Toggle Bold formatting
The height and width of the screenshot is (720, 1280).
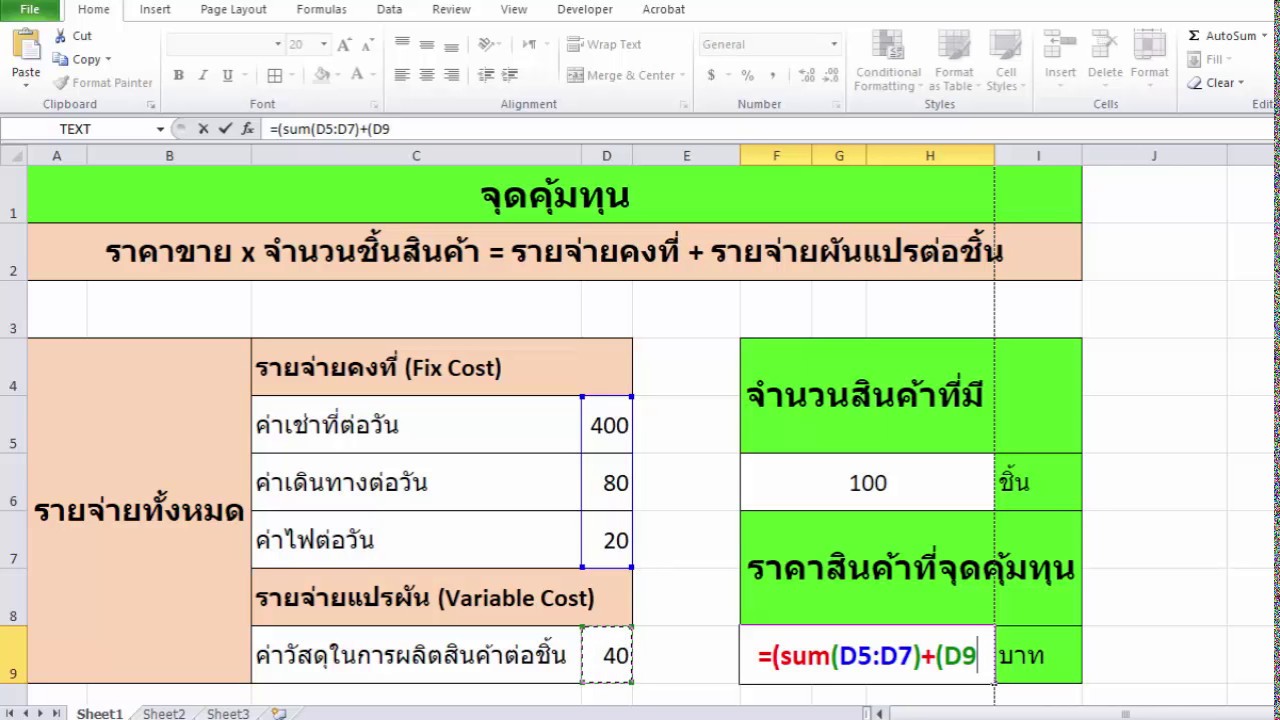point(178,75)
